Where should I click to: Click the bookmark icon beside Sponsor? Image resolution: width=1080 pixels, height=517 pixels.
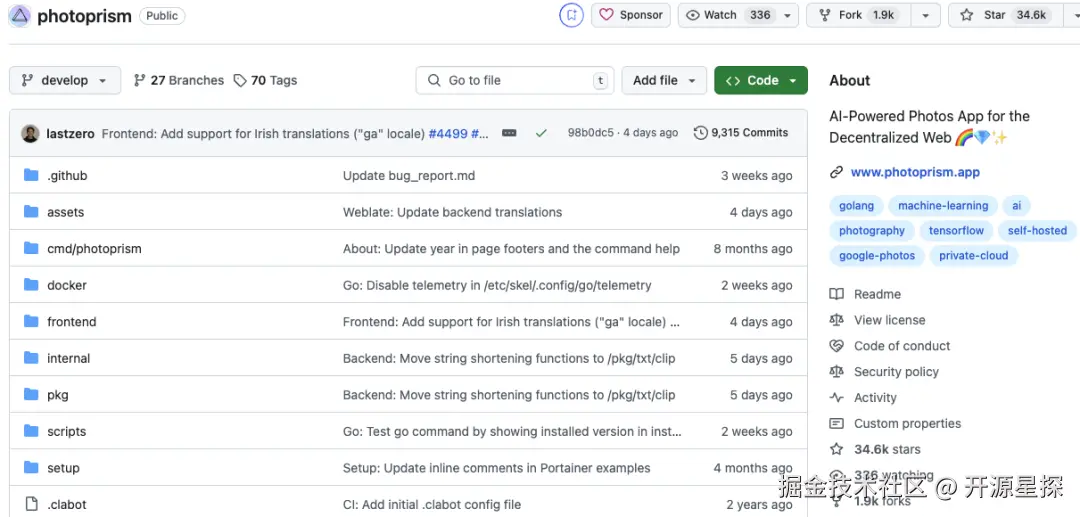[x=571, y=15]
